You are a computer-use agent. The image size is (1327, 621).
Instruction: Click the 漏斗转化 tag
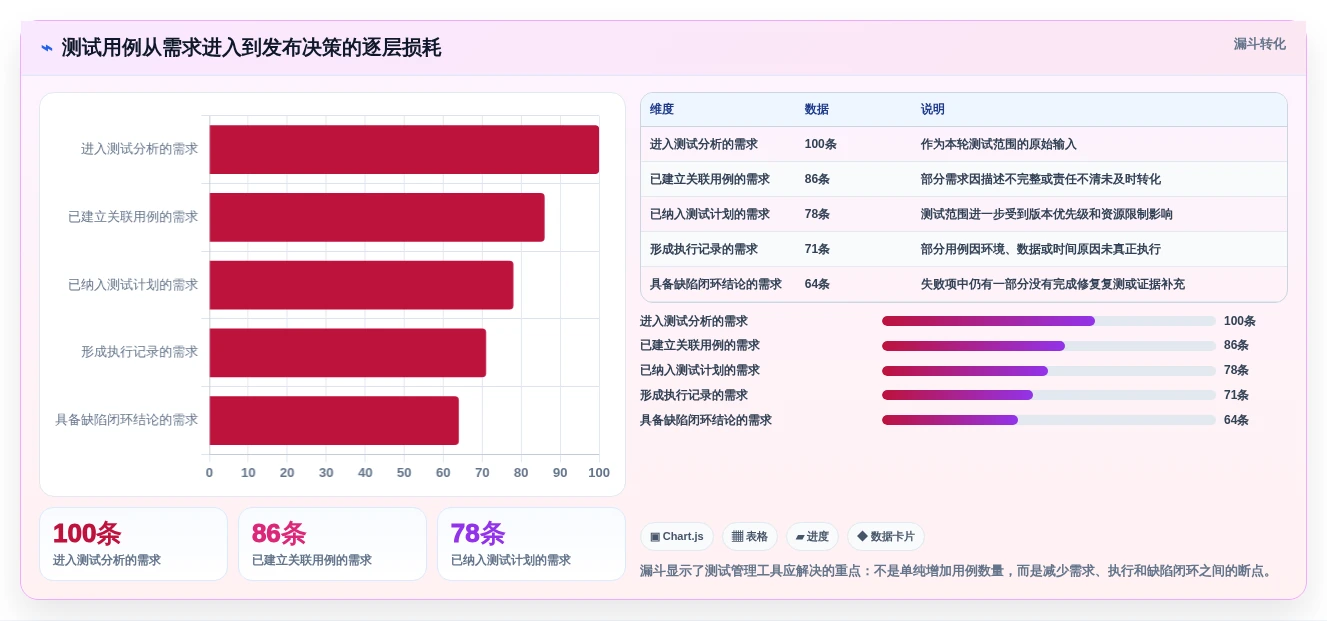click(1259, 44)
